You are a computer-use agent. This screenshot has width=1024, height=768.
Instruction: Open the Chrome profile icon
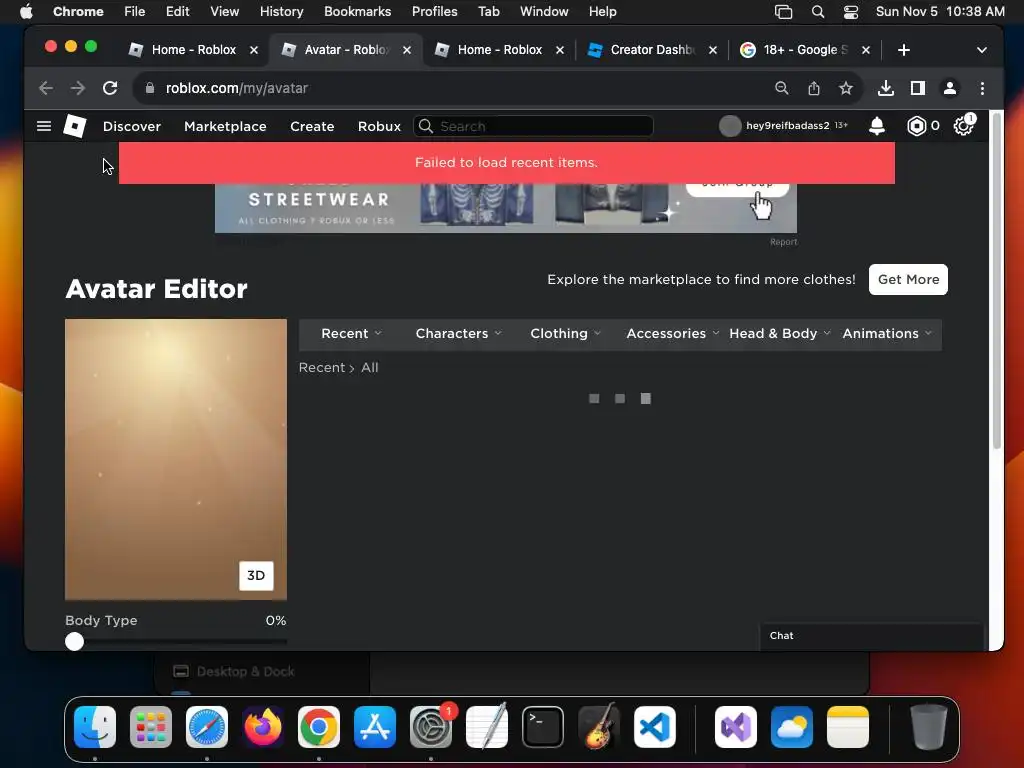950,88
